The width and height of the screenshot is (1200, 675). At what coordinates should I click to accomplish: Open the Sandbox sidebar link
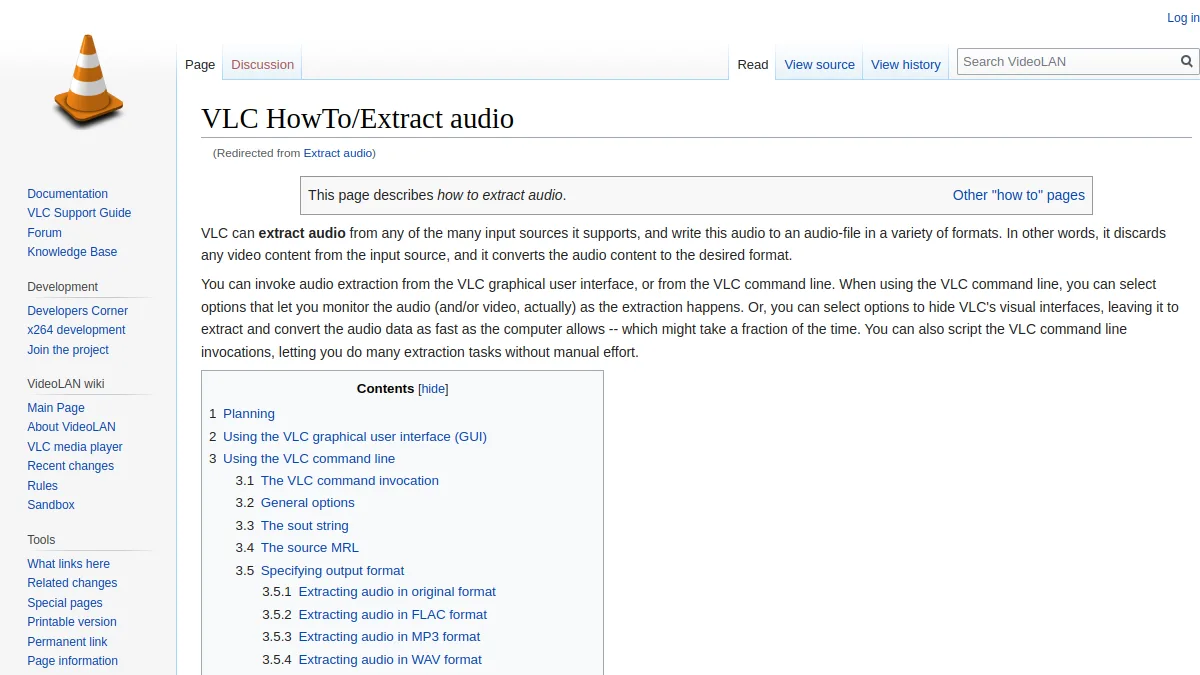coord(51,505)
